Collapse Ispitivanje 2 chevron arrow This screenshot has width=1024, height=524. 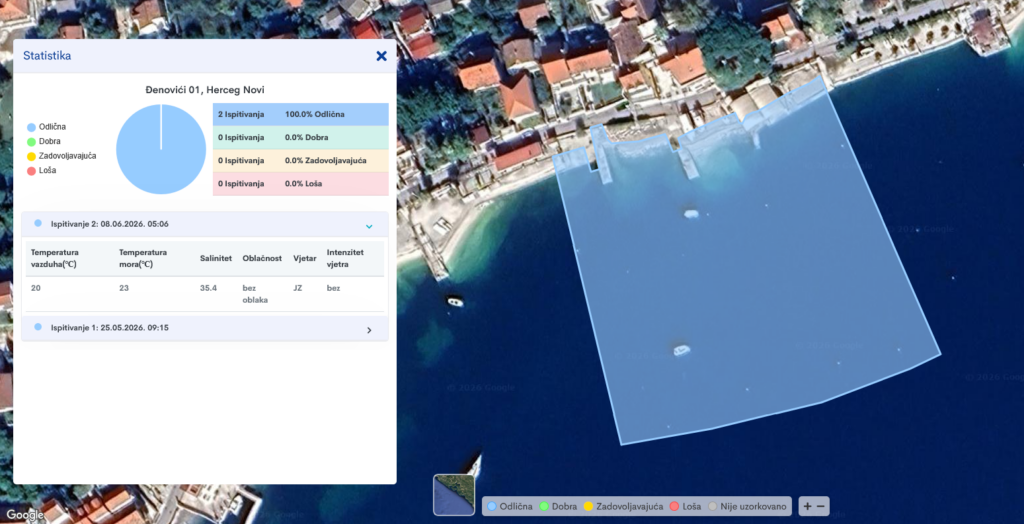[x=369, y=226]
